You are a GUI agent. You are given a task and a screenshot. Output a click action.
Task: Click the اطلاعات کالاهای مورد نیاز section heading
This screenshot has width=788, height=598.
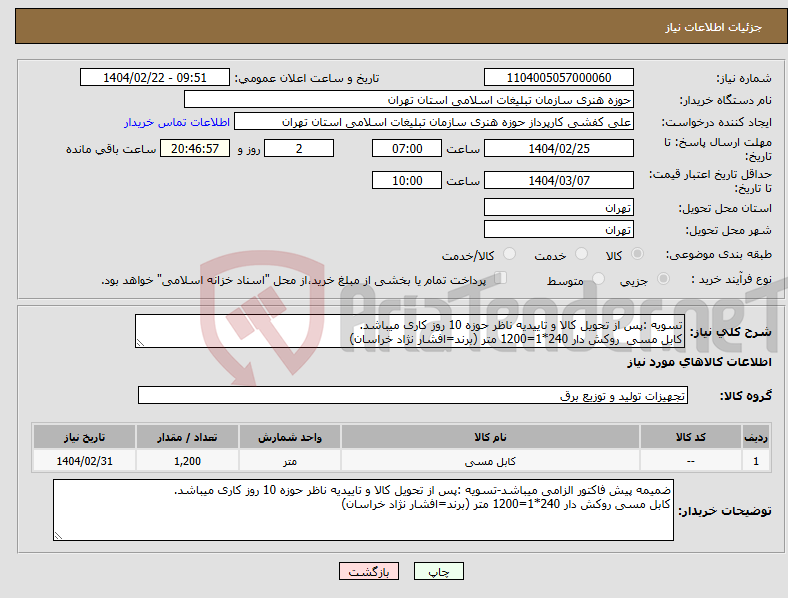(x=699, y=362)
